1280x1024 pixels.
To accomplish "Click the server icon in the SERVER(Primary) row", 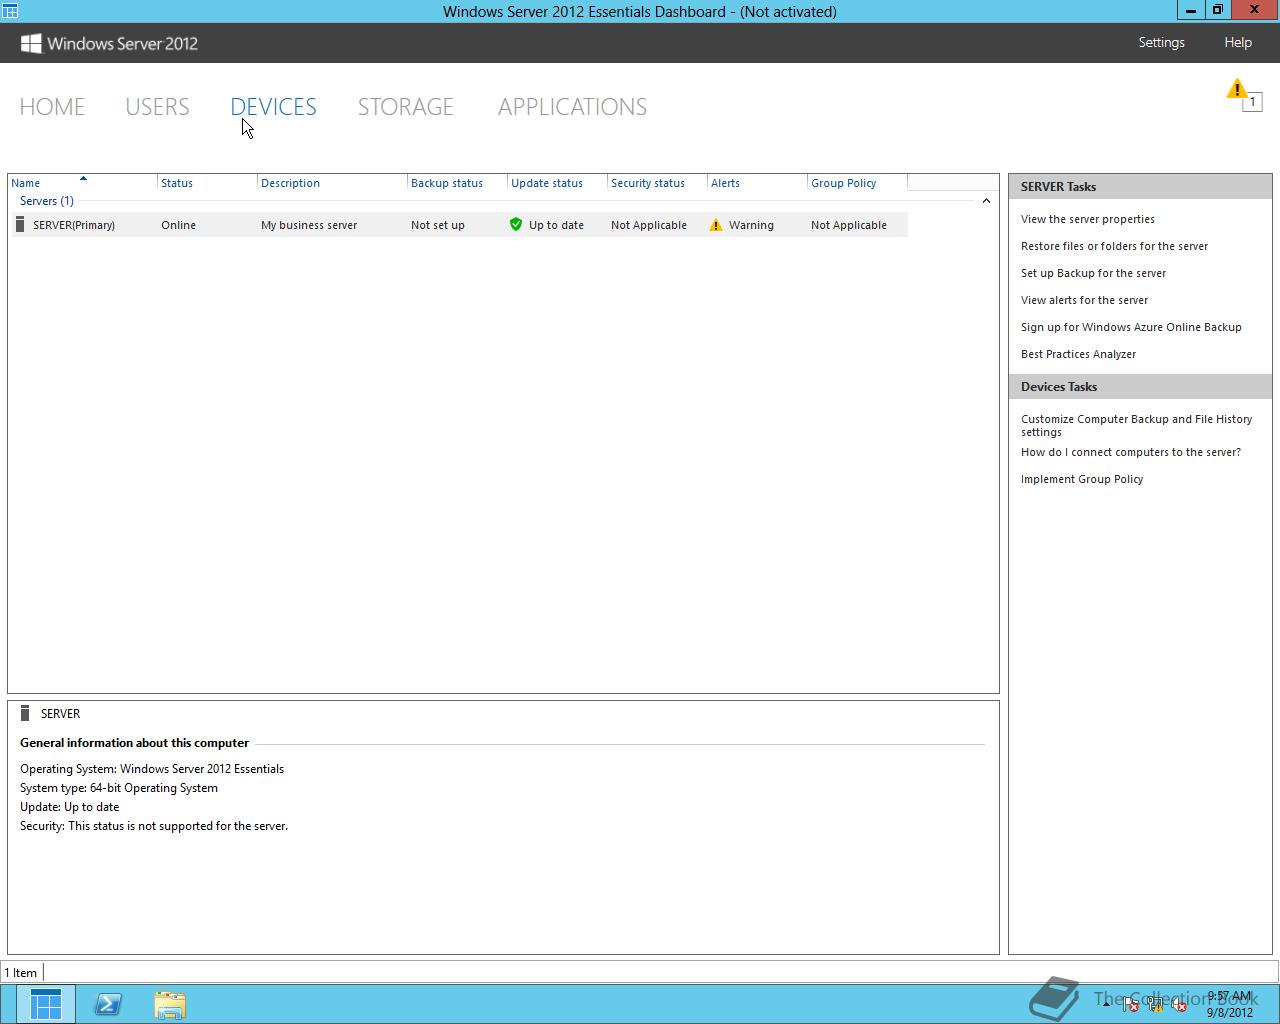I will click(20, 225).
